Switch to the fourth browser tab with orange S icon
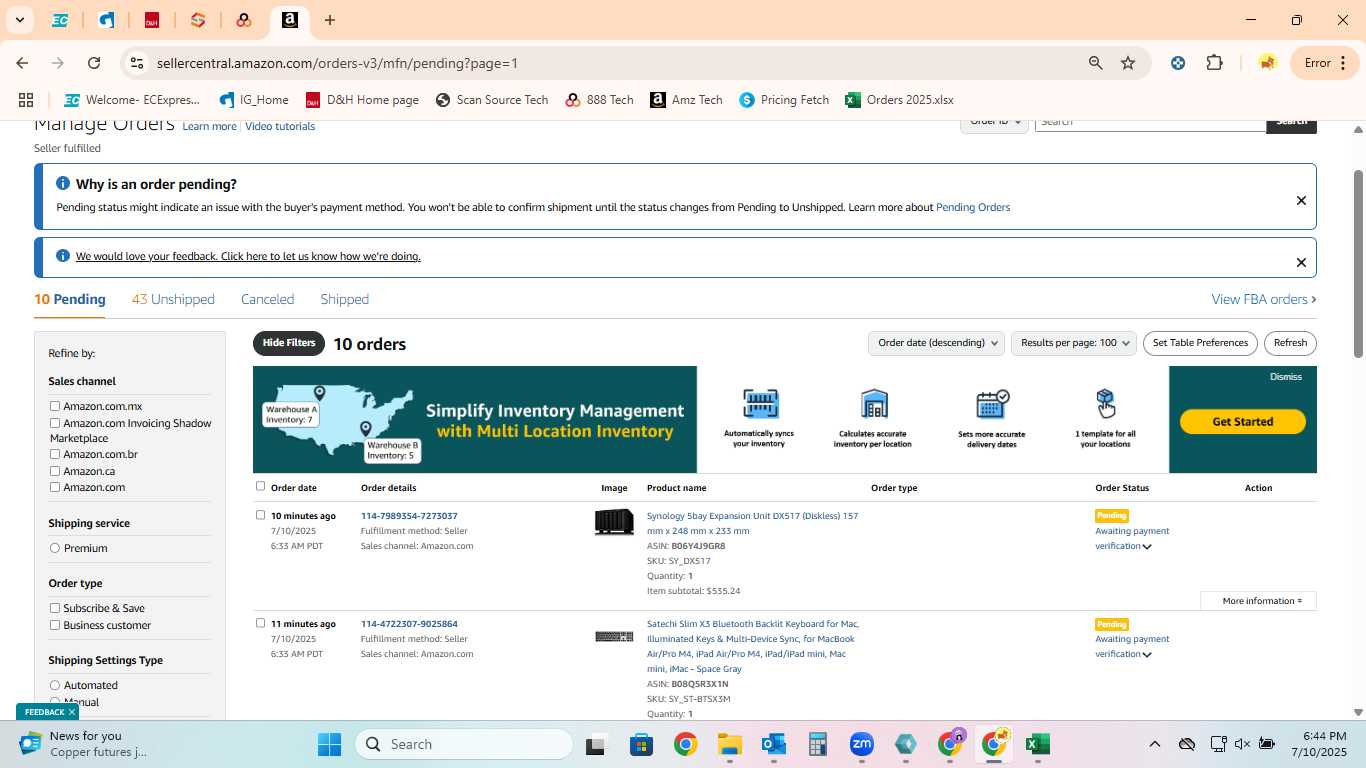Viewport: 1366px width, 768px height. 198,20
